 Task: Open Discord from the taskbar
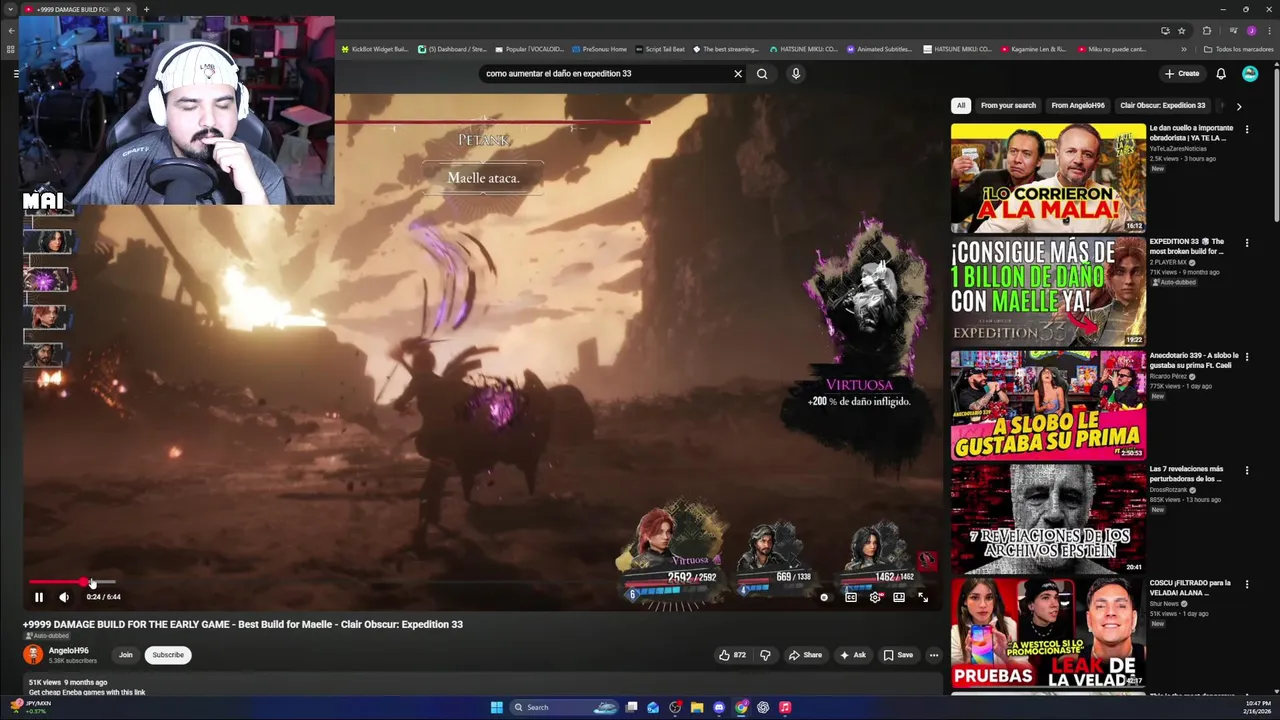(x=719, y=707)
